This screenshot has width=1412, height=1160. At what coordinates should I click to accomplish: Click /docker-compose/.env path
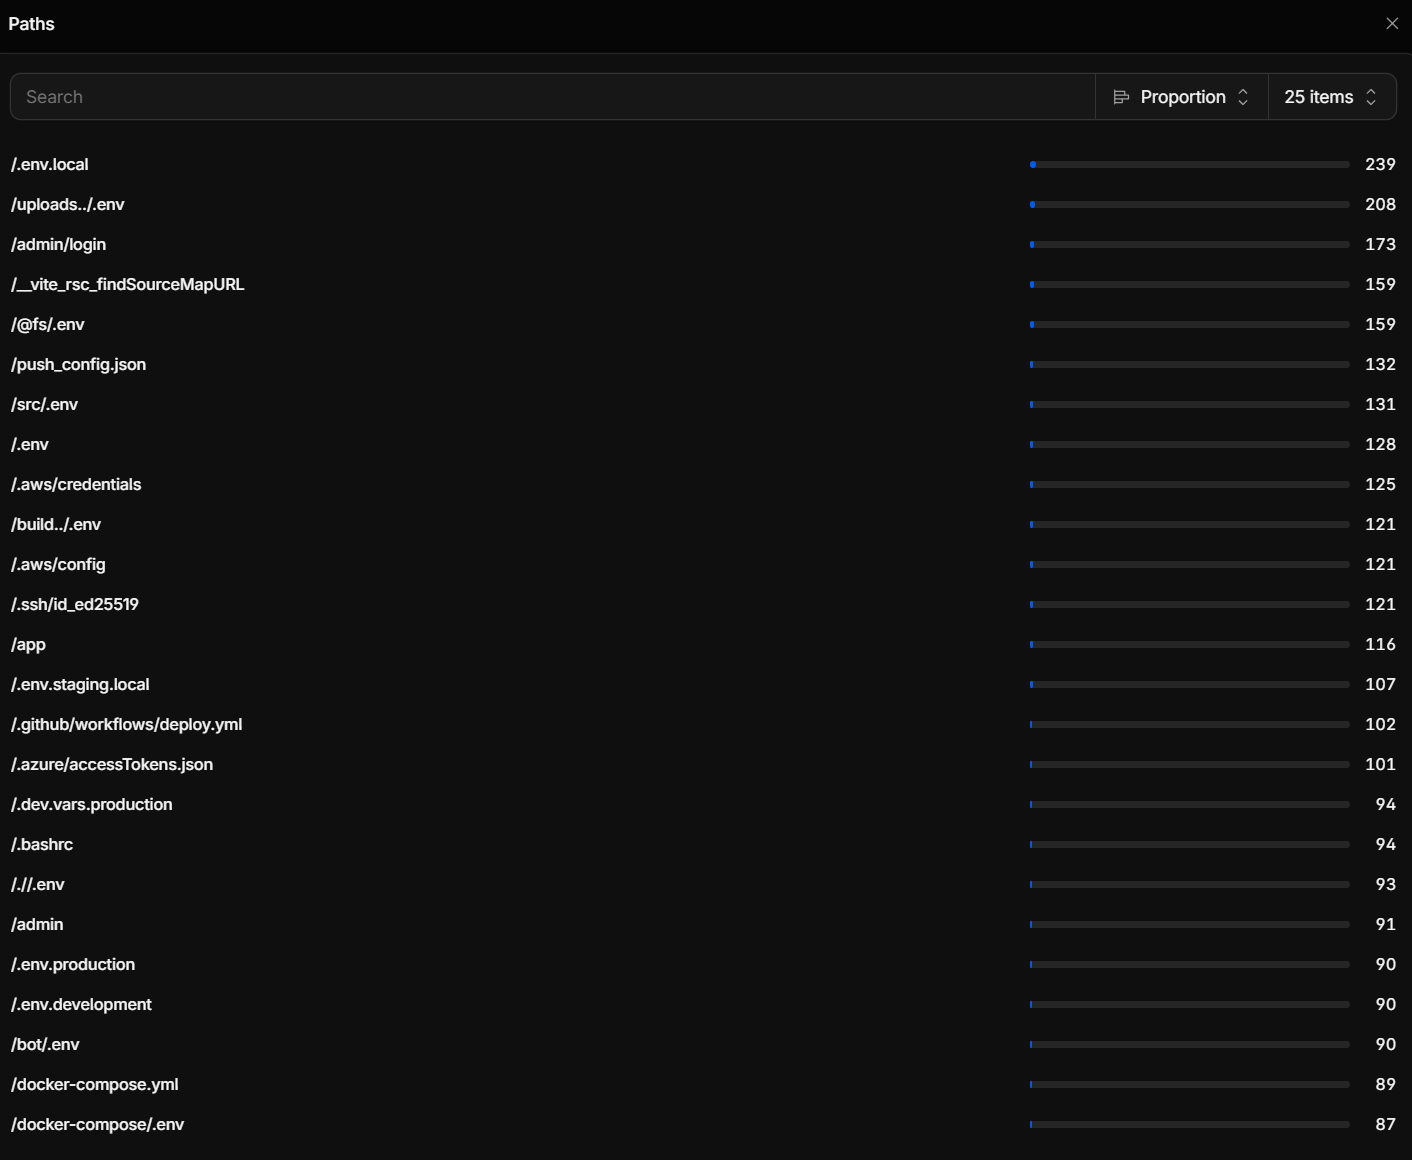point(98,1124)
